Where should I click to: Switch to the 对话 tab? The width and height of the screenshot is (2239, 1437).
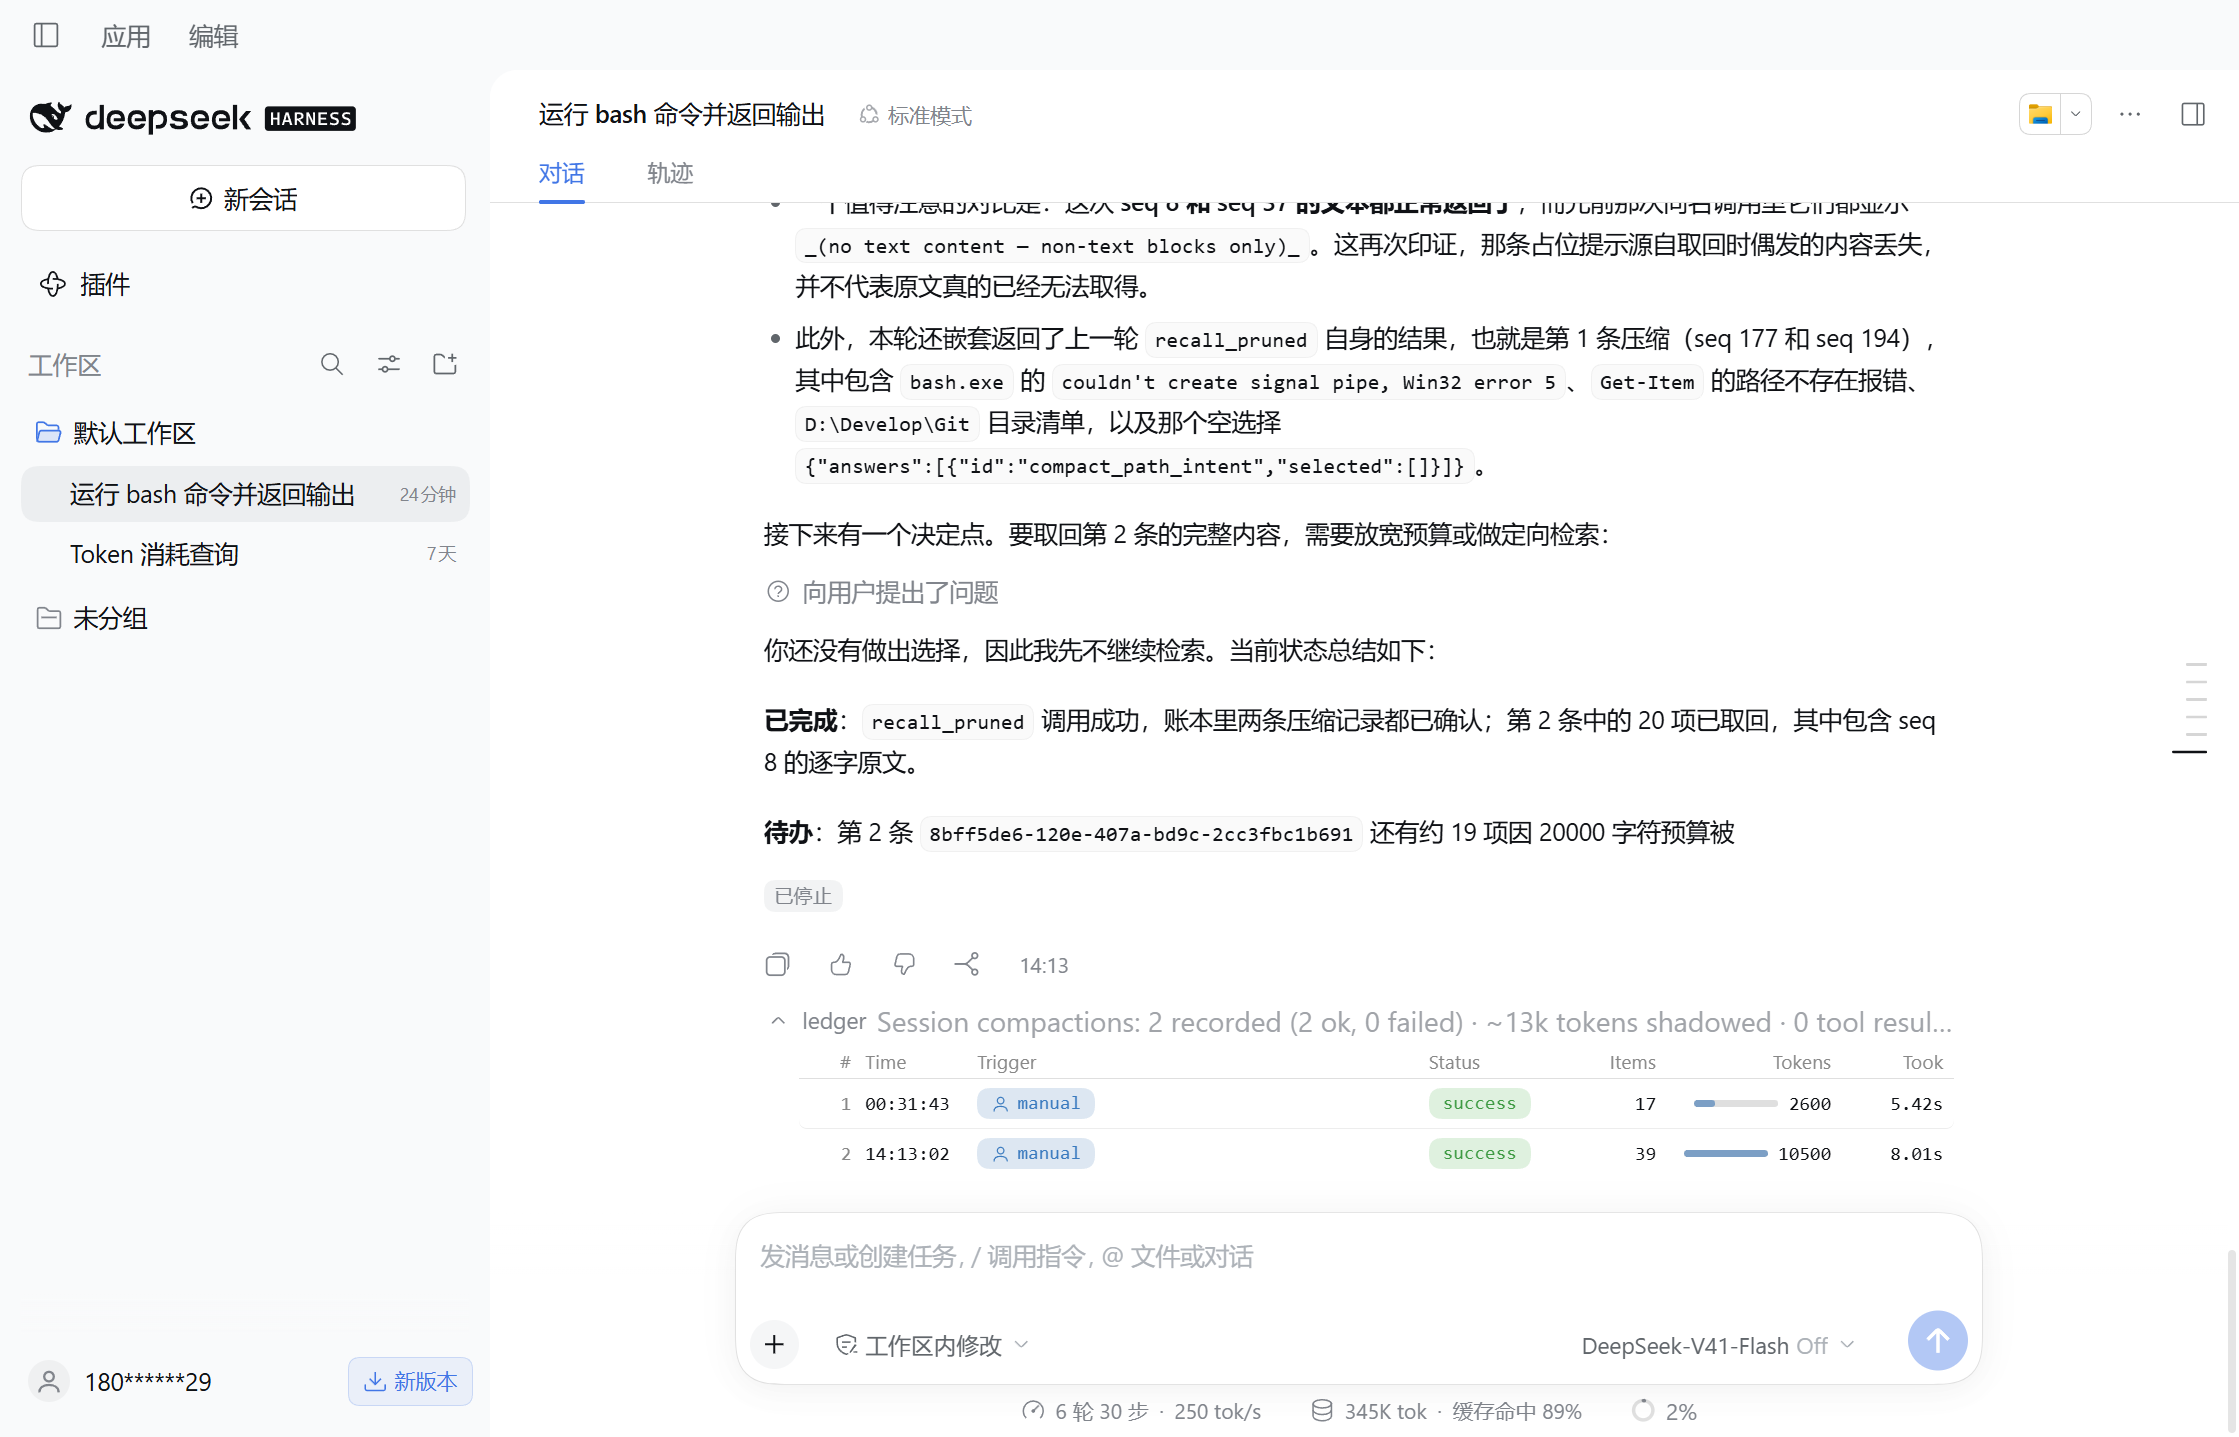[x=561, y=174]
